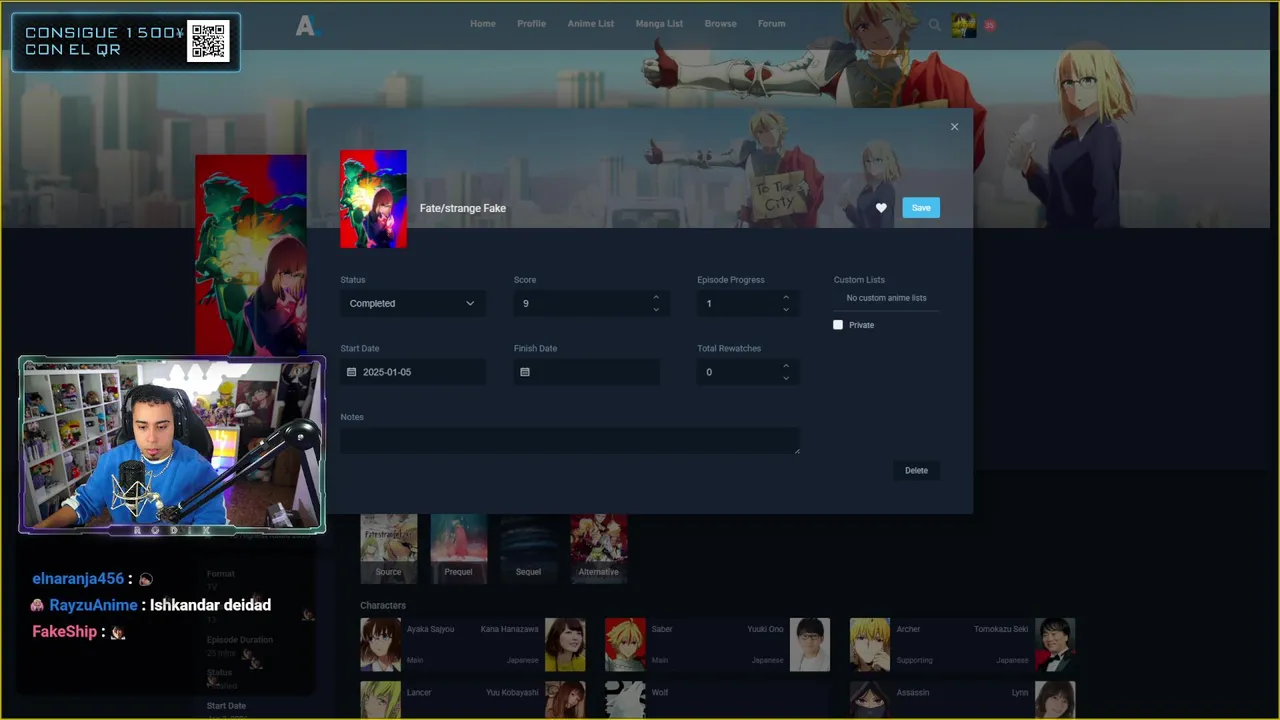Open the Forum menu item
1280x720 pixels.
pyautogui.click(x=771, y=24)
